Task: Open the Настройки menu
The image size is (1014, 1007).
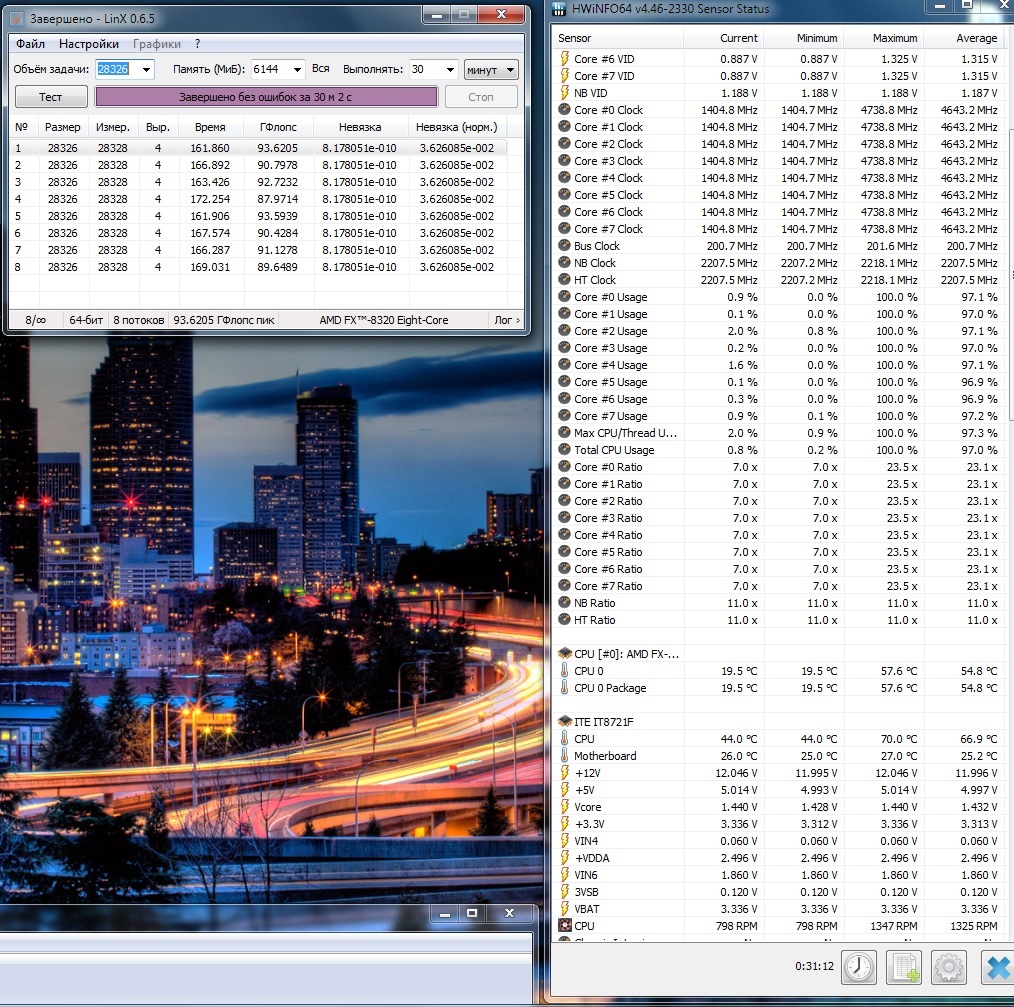Action: [88, 44]
